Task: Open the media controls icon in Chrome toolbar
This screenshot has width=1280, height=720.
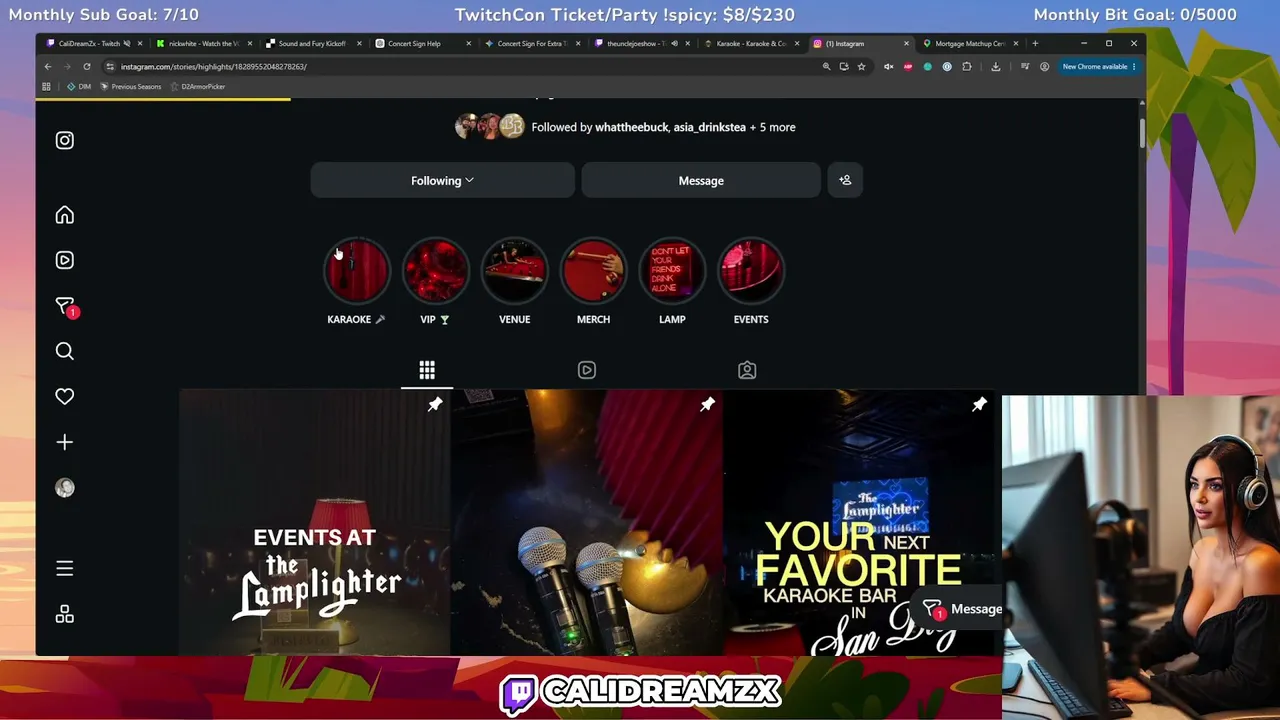Action: [x=1025, y=67]
